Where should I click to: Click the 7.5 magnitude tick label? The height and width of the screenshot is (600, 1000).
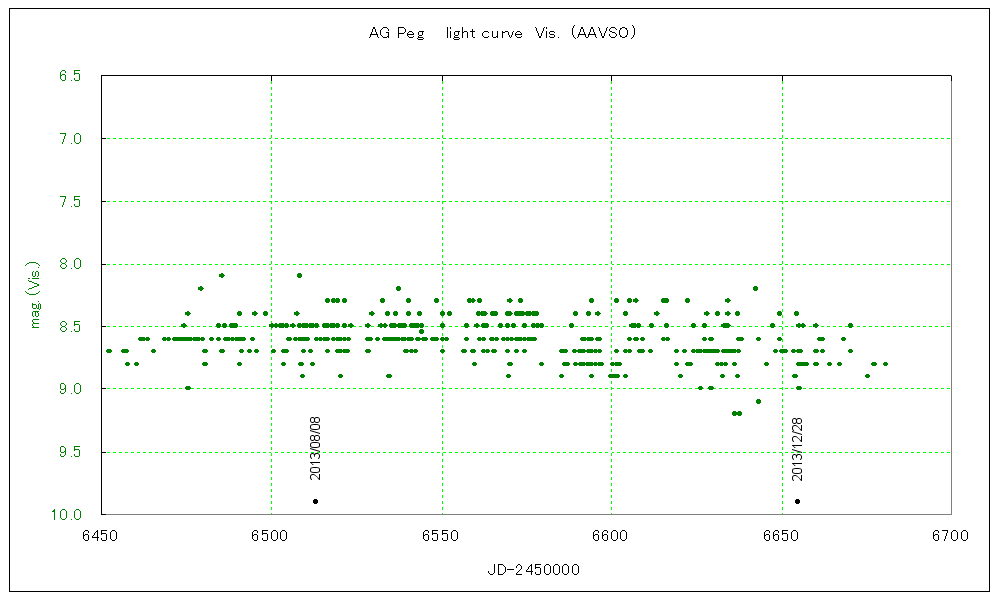coord(69,202)
